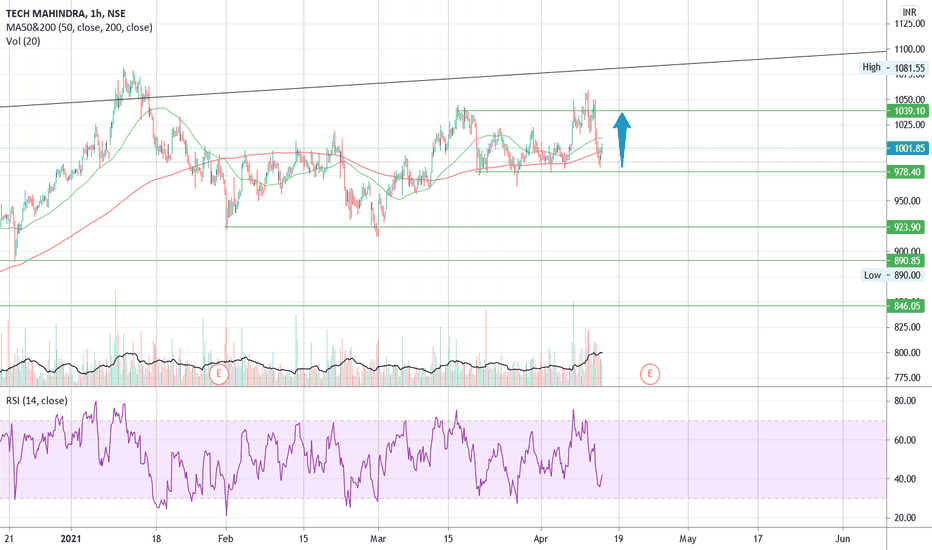Click the High 1081.55 label

pos(893,68)
